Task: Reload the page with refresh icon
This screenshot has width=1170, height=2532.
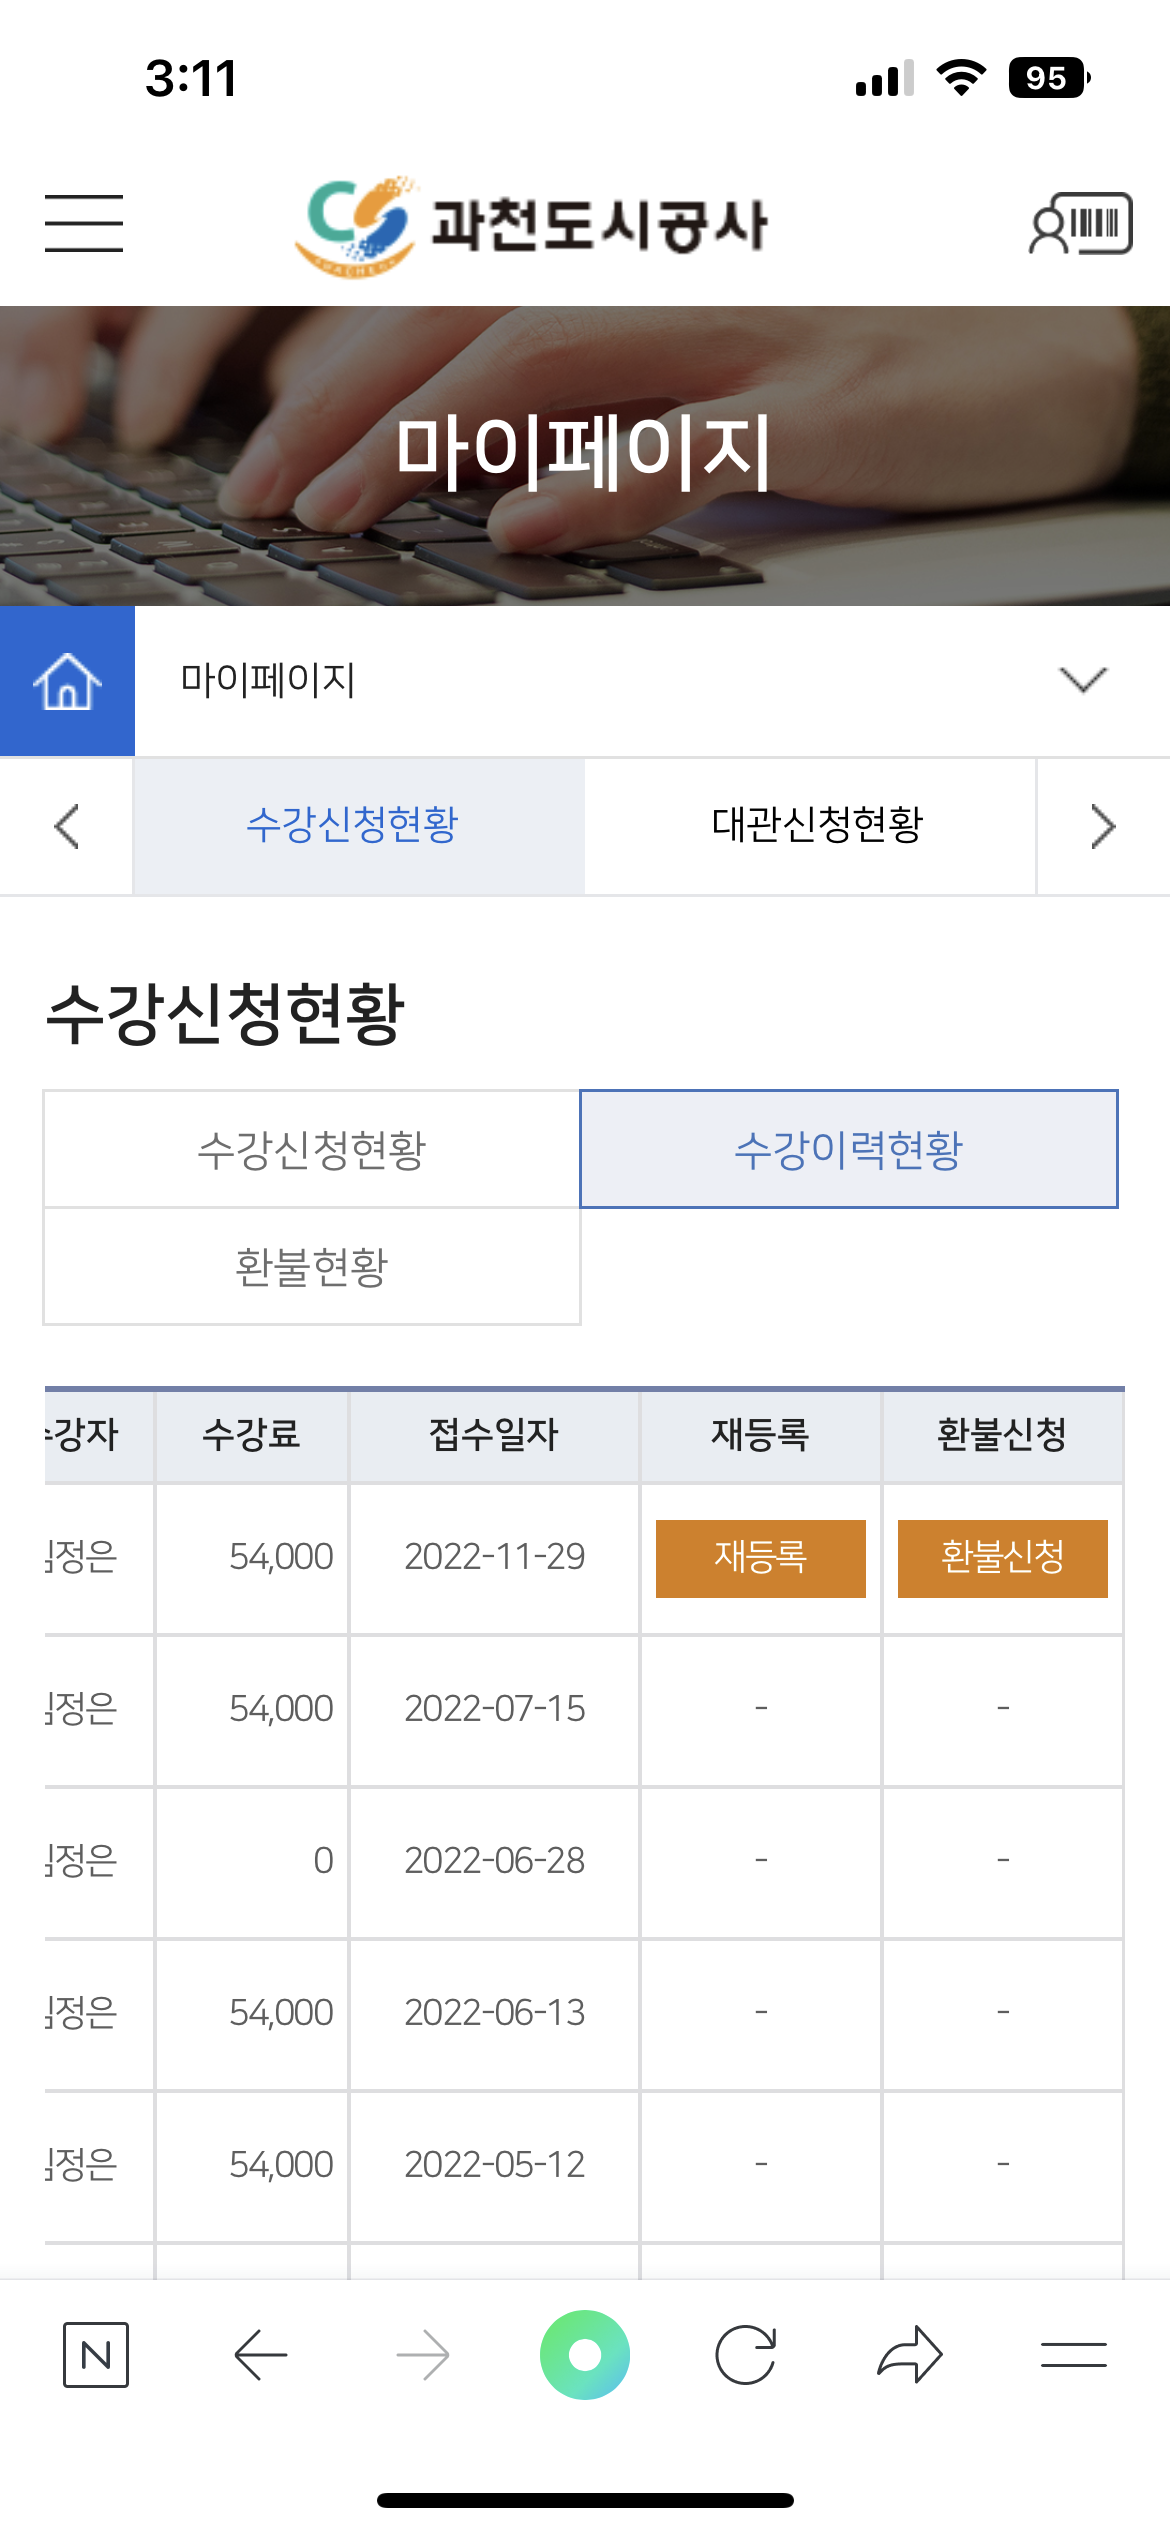Action: click(746, 2355)
